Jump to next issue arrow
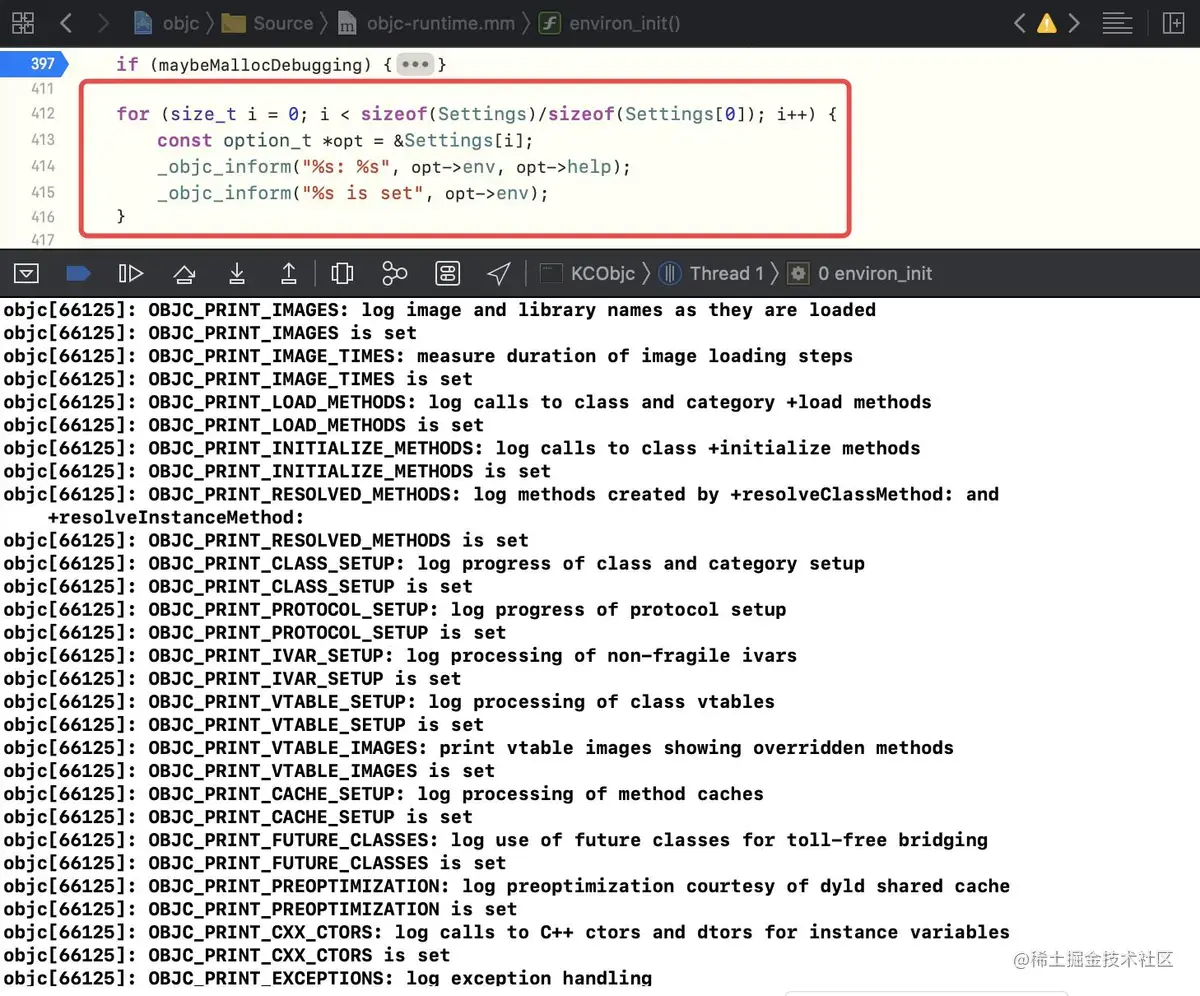 pos(1075,22)
